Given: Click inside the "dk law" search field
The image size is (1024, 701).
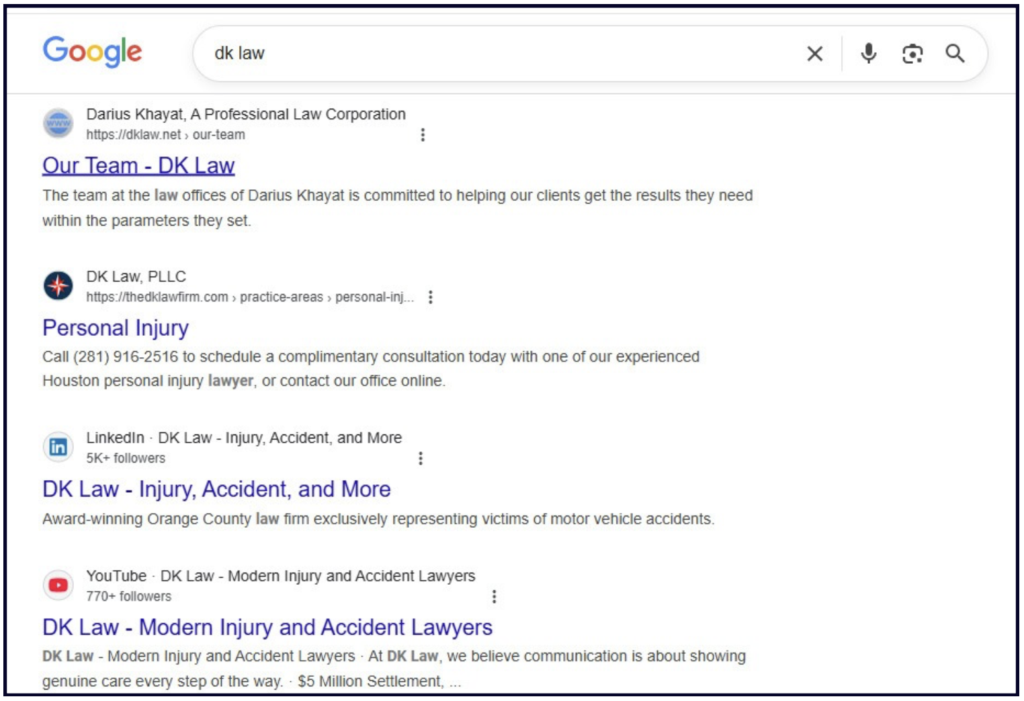Looking at the screenshot, I should click(500, 54).
